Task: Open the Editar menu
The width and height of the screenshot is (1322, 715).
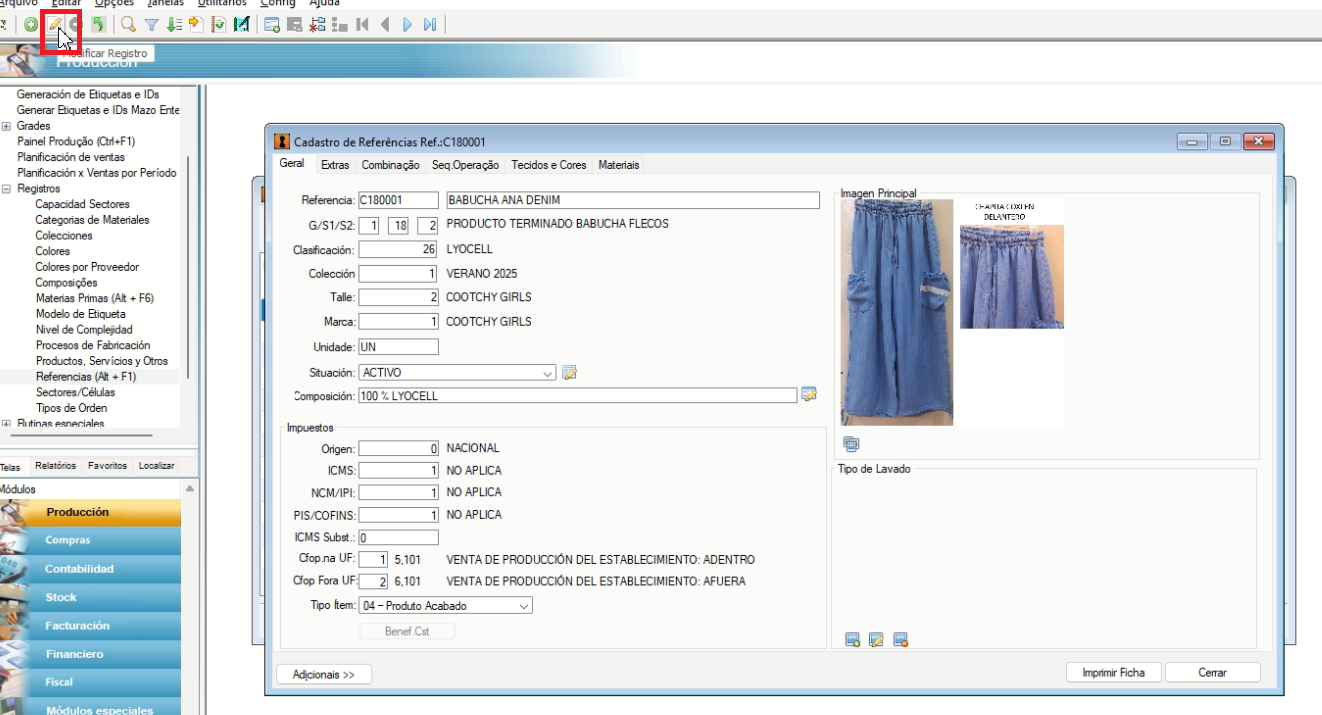Action: tap(66, 4)
